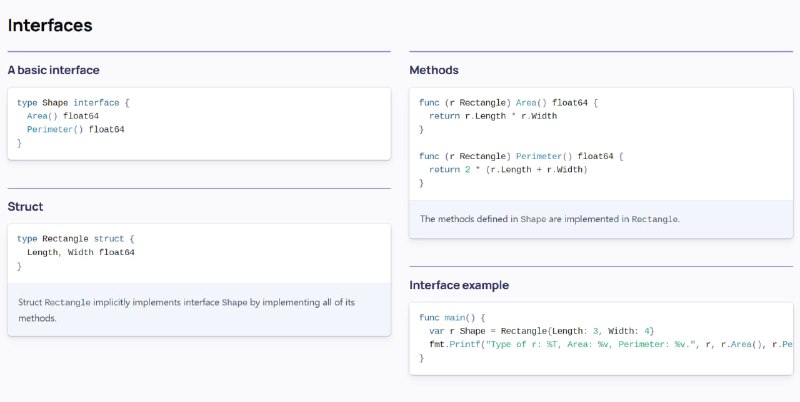Click the 'func (r Rectangle) Area()' line
The height and width of the screenshot is (402, 800).
click(x=508, y=103)
